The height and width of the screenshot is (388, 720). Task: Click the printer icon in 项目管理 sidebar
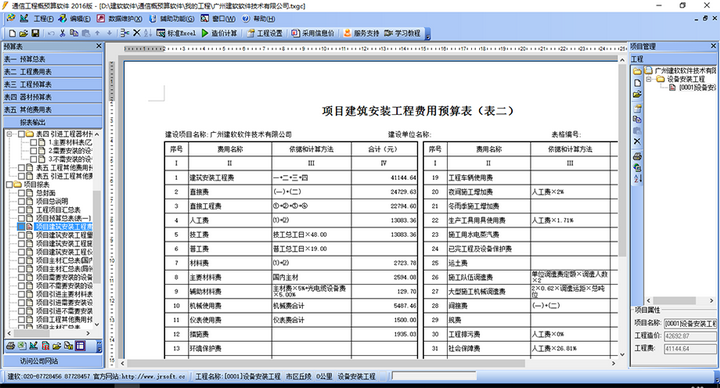tap(637, 156)
